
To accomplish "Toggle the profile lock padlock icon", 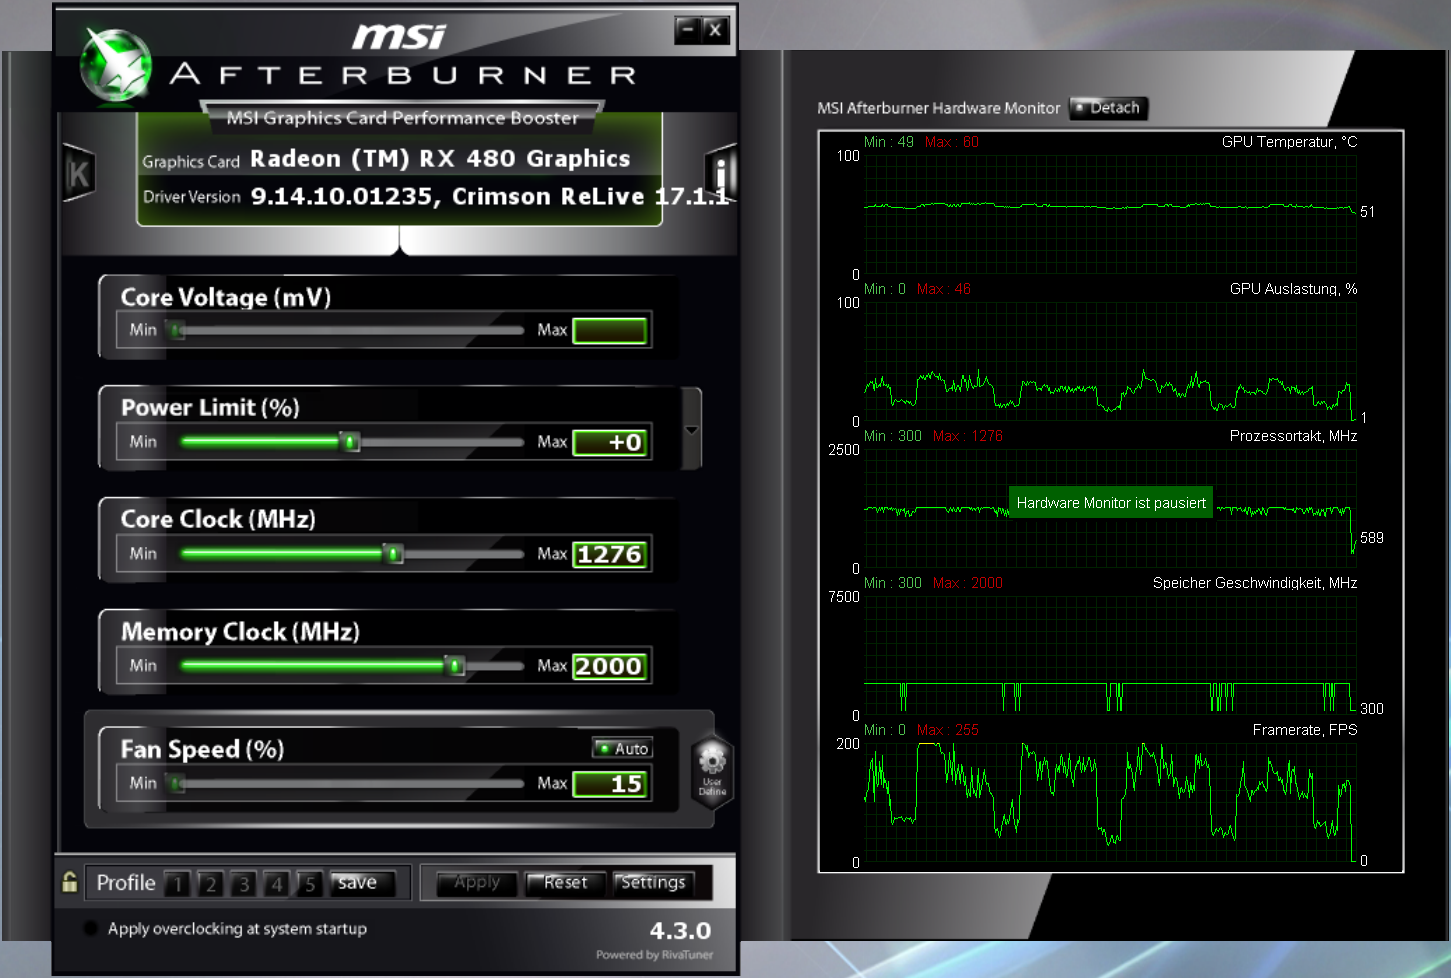I will 69,882.
